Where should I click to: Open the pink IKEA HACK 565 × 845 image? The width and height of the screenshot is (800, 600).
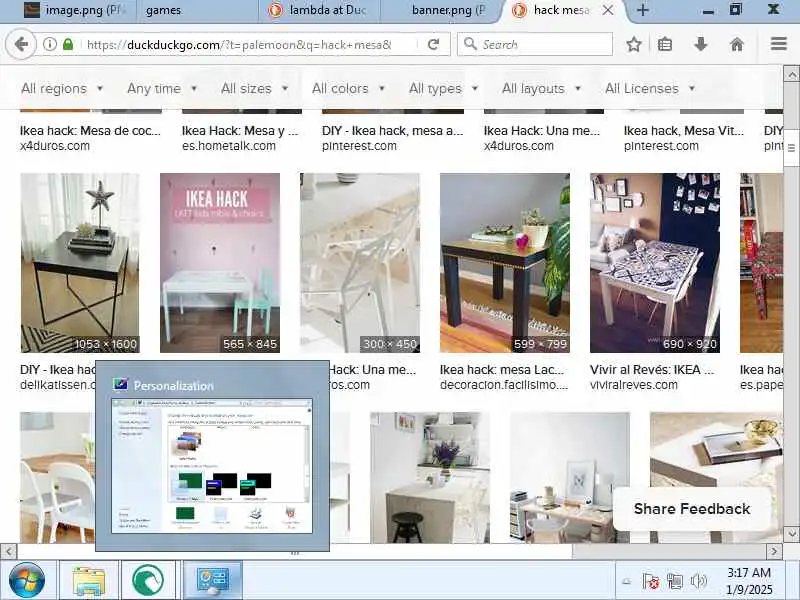tap(220, 263)
